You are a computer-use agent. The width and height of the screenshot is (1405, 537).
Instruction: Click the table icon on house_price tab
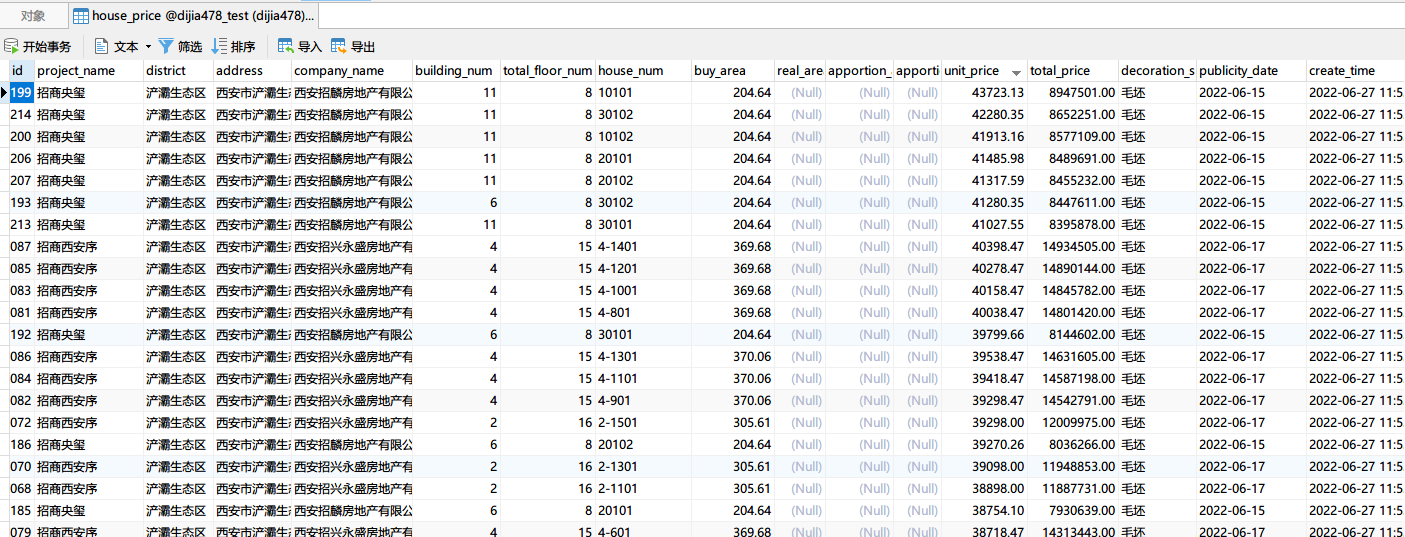[81, 16]
